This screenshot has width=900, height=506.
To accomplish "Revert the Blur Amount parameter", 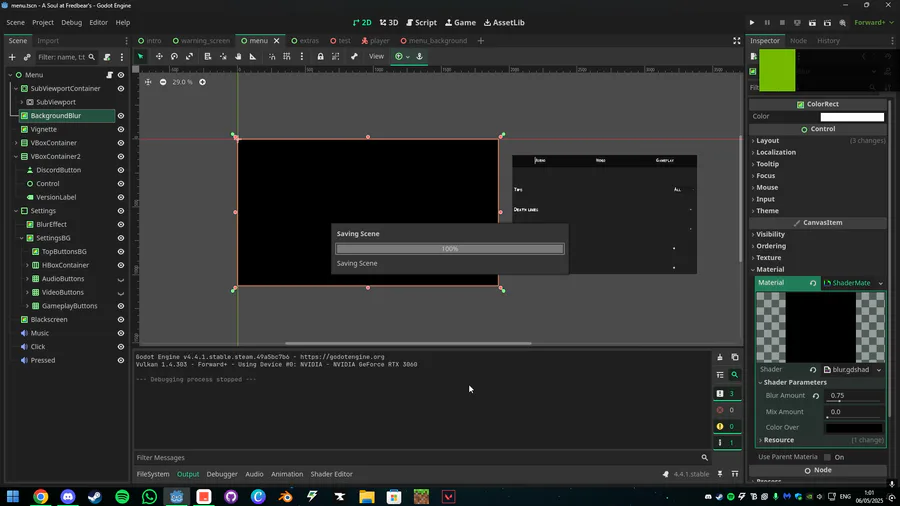I will click(816, 396).
